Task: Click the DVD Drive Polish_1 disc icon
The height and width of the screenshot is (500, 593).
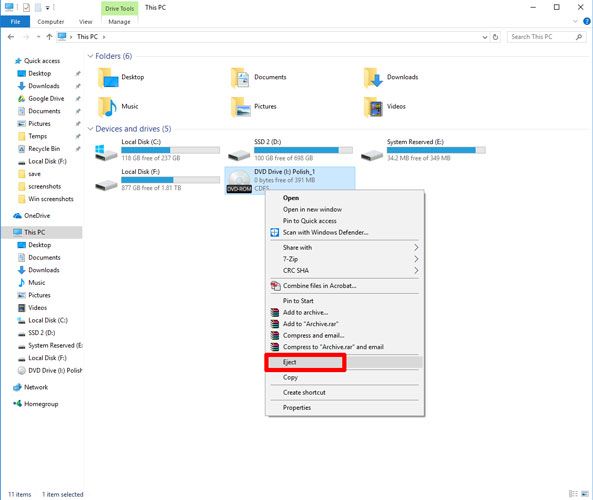Action: point(239,181)
